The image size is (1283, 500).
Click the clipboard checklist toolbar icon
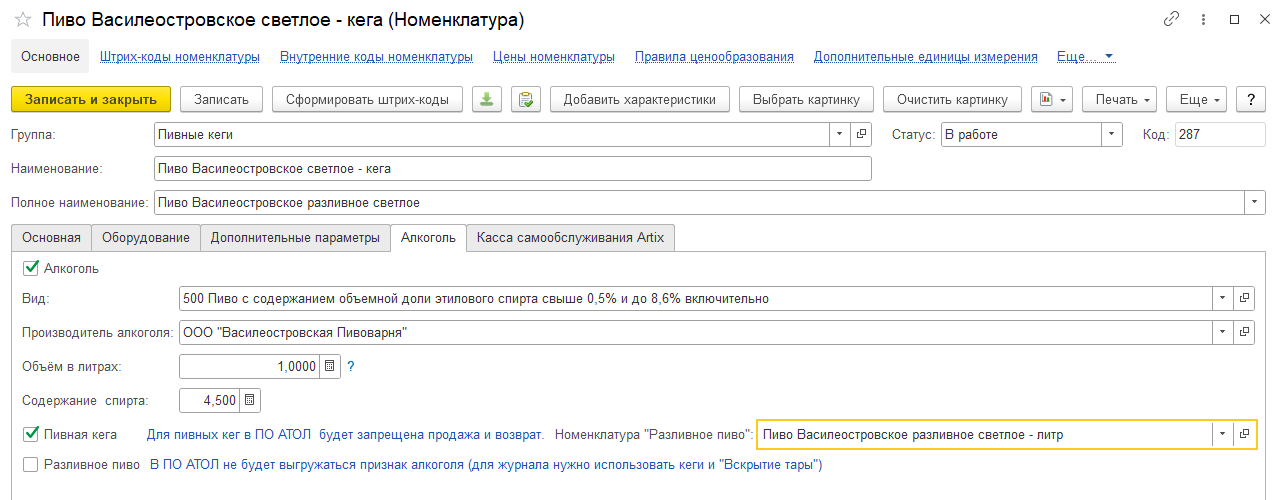click(525, 99)
